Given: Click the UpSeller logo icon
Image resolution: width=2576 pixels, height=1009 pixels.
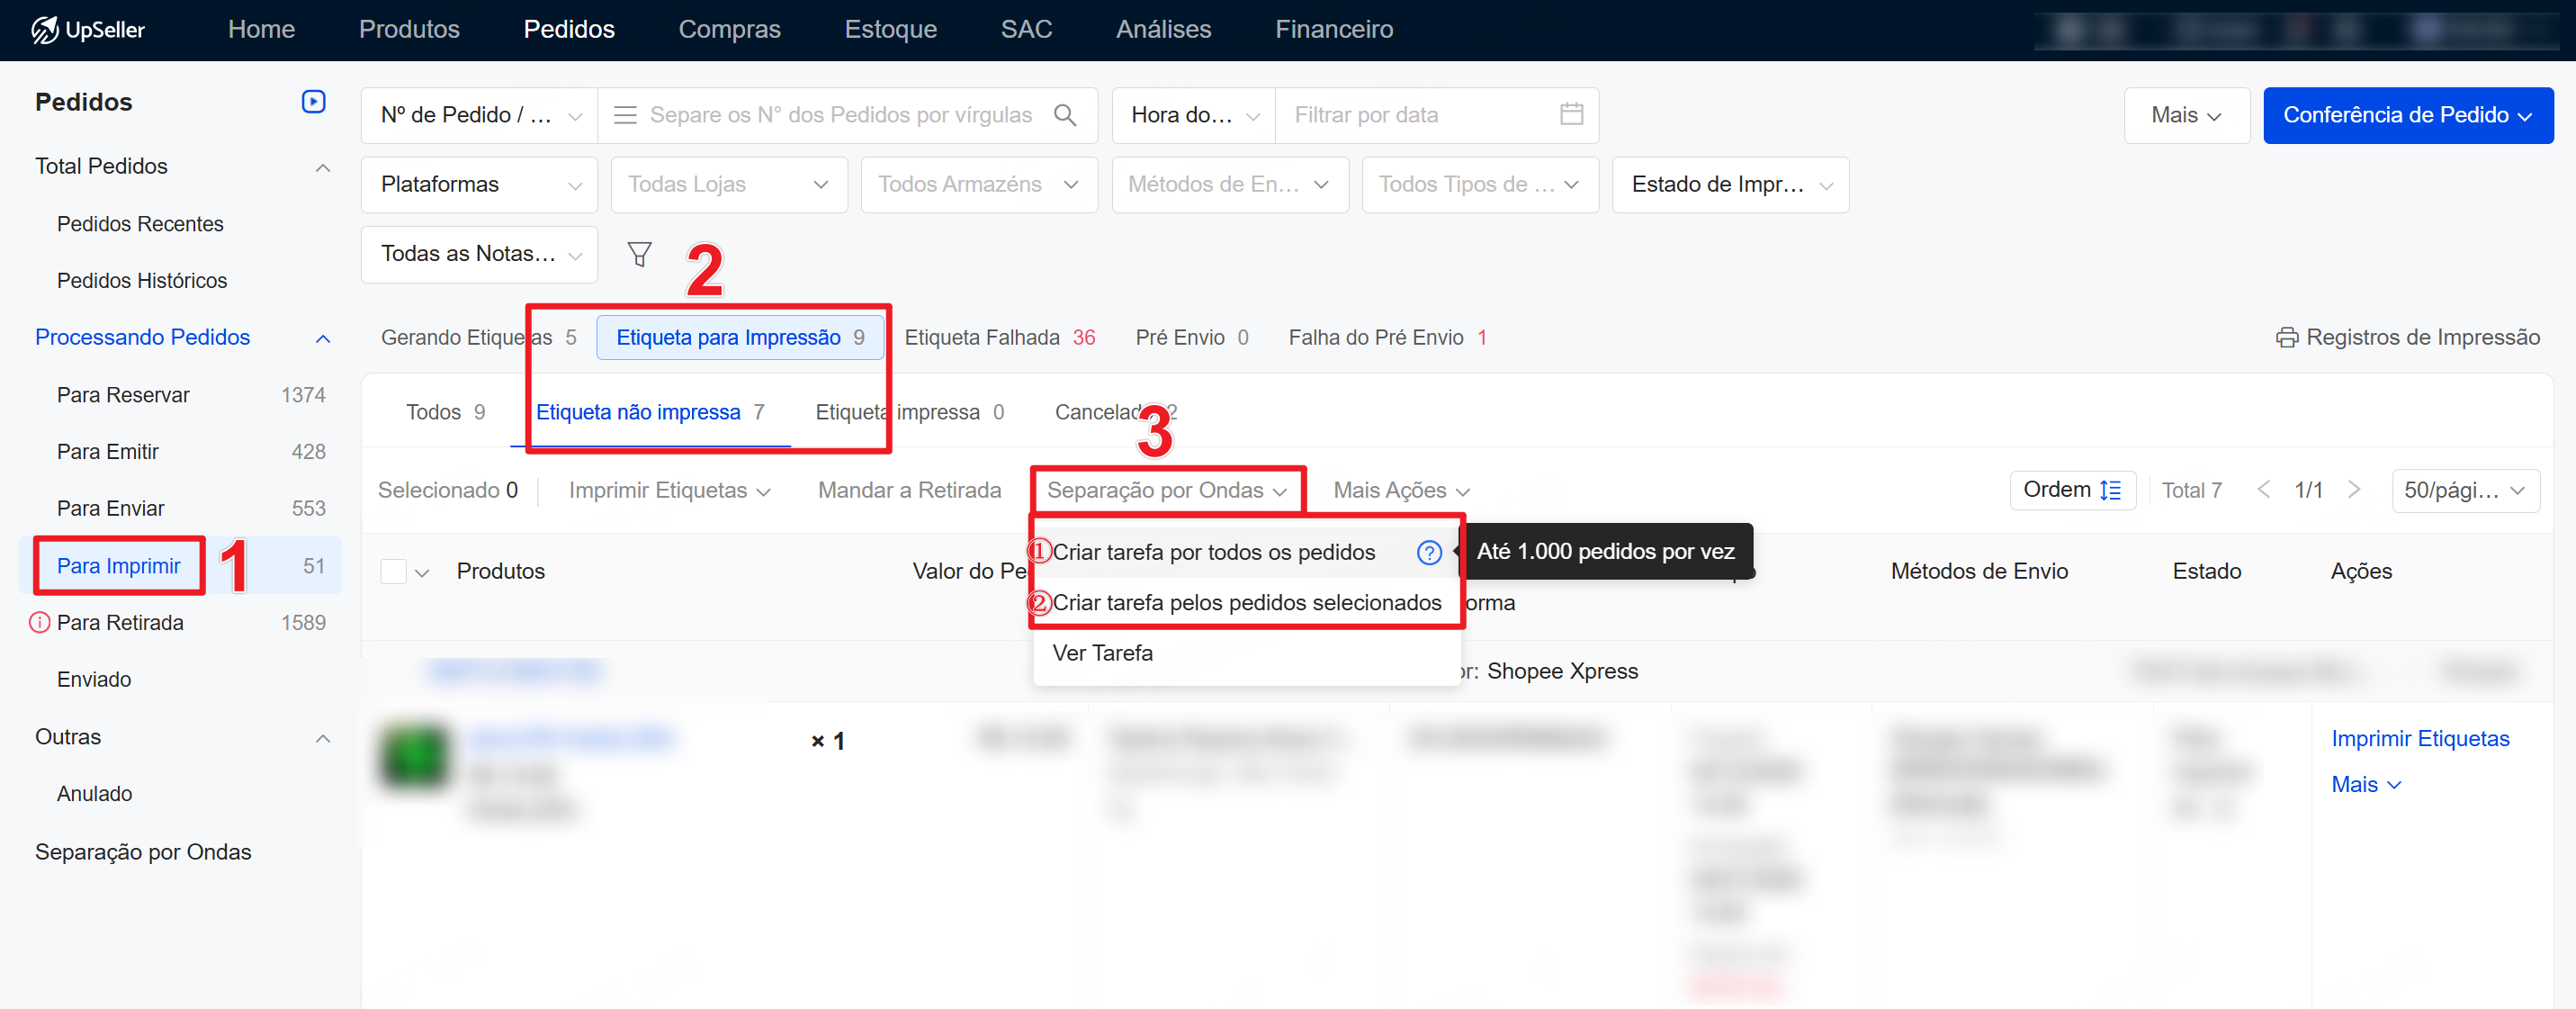Looking at the screenshot, I should (x=44, y=29).
